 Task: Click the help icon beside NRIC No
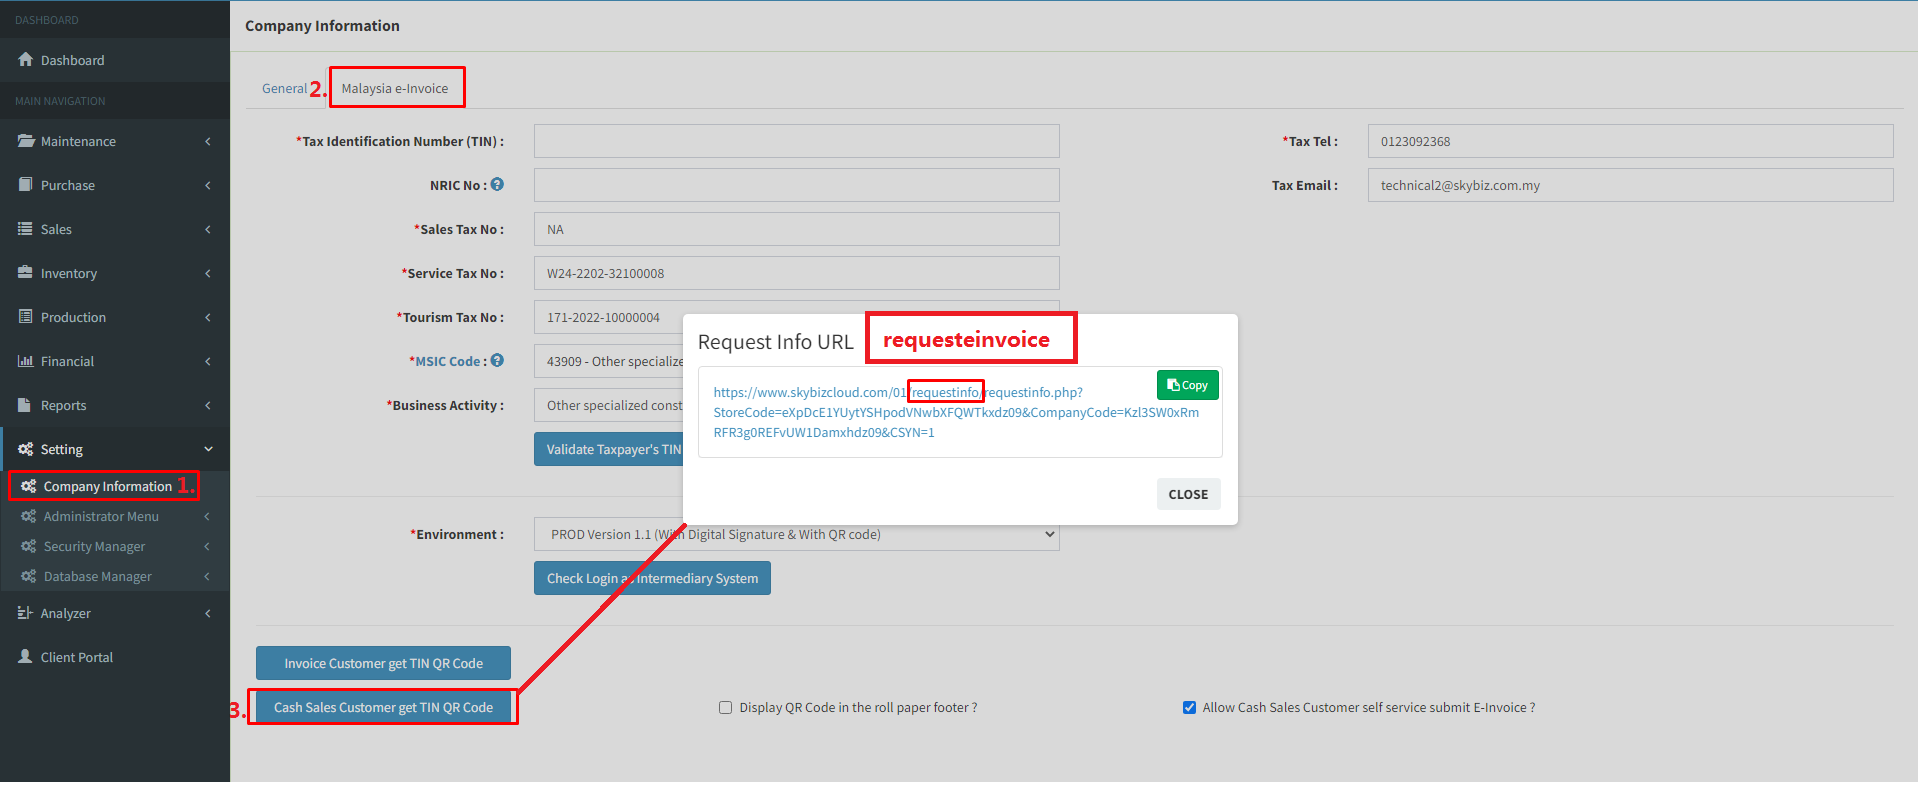pos(497,185)
